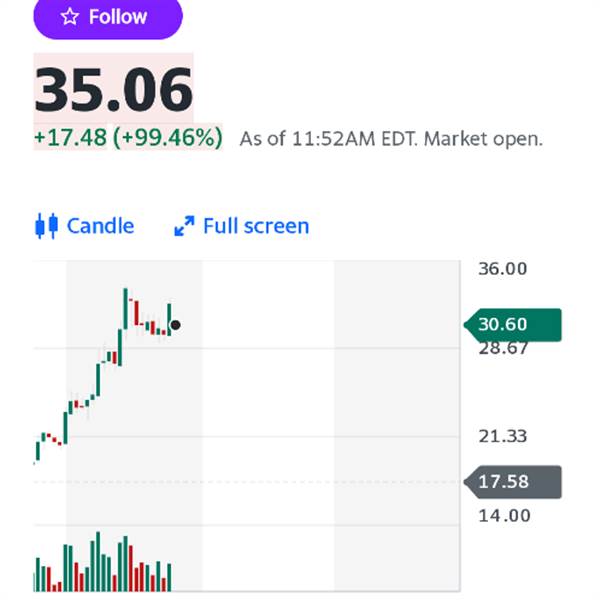Click the star icon in Follow button
The height and width of the screenshot is (600, 600).
(70, 17)
